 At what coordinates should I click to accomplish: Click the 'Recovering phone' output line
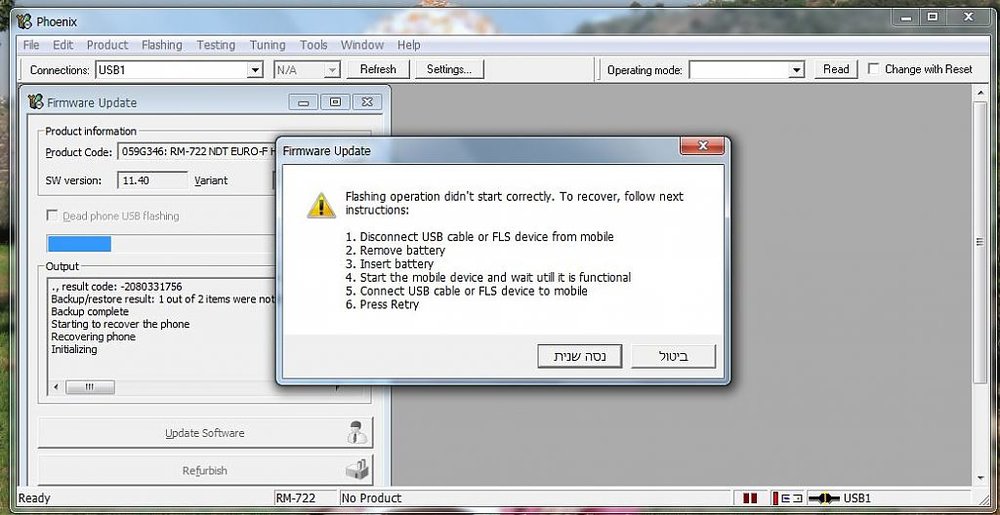pos(93,337)
